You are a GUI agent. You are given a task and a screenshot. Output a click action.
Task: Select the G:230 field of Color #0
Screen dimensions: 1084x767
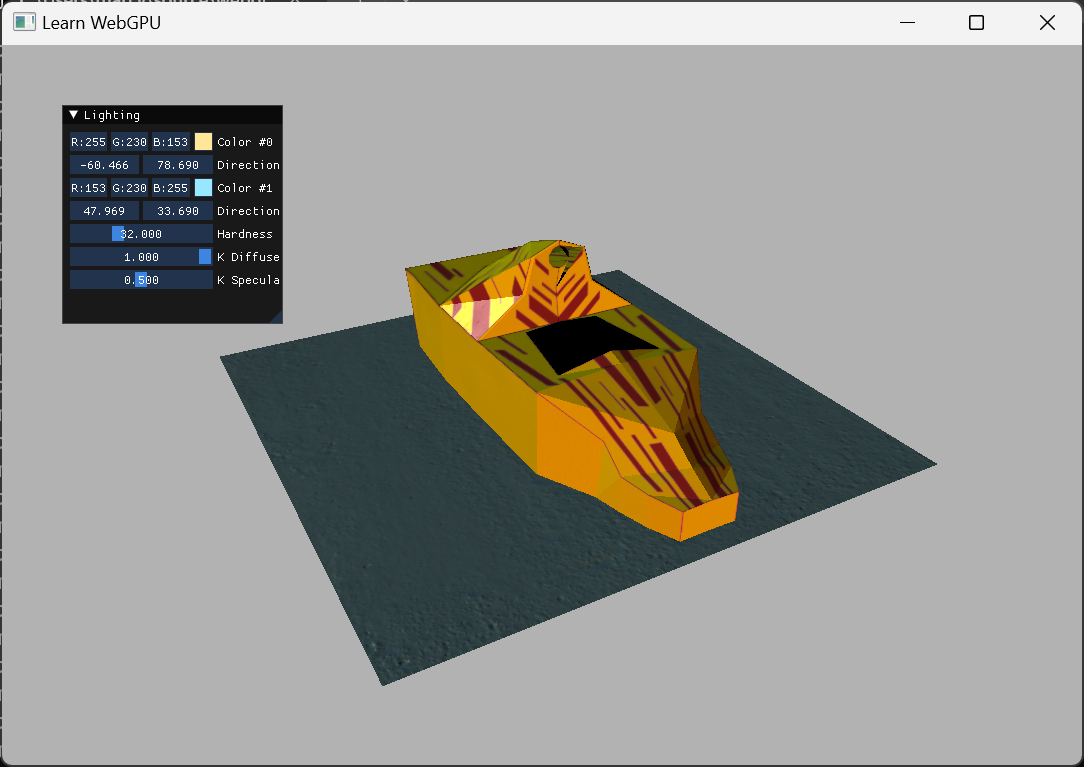point(129,142)
